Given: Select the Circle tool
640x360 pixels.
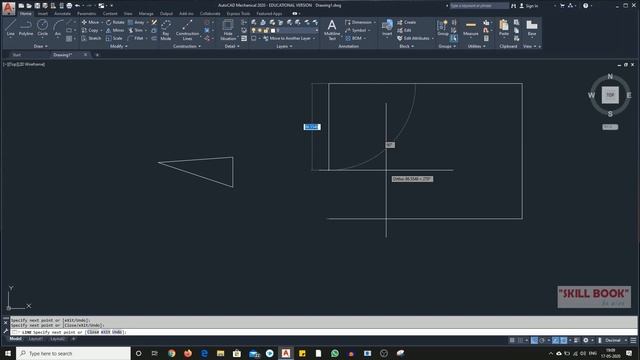Looking at the screenshot, I should click(42, 28).
